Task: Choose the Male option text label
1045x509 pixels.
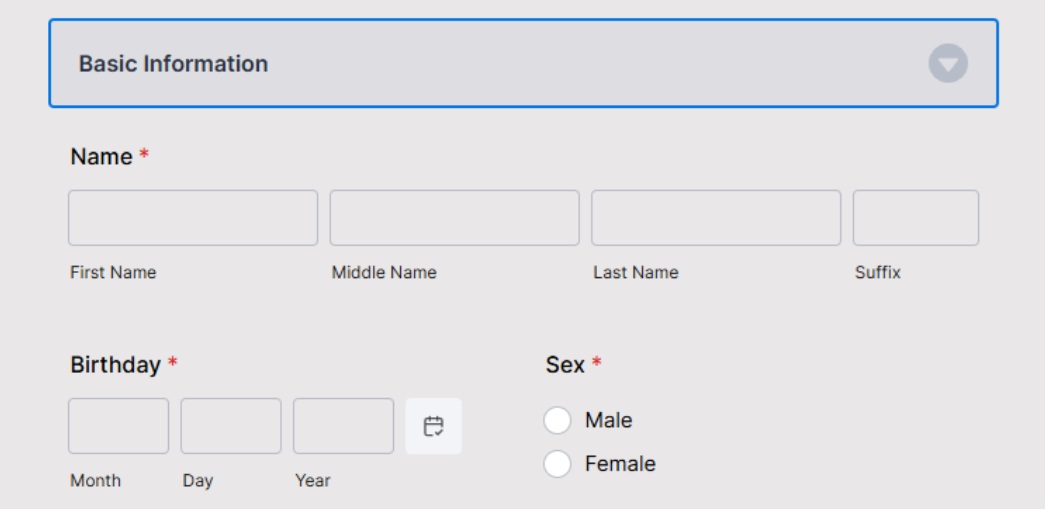Action: [608, 420]
